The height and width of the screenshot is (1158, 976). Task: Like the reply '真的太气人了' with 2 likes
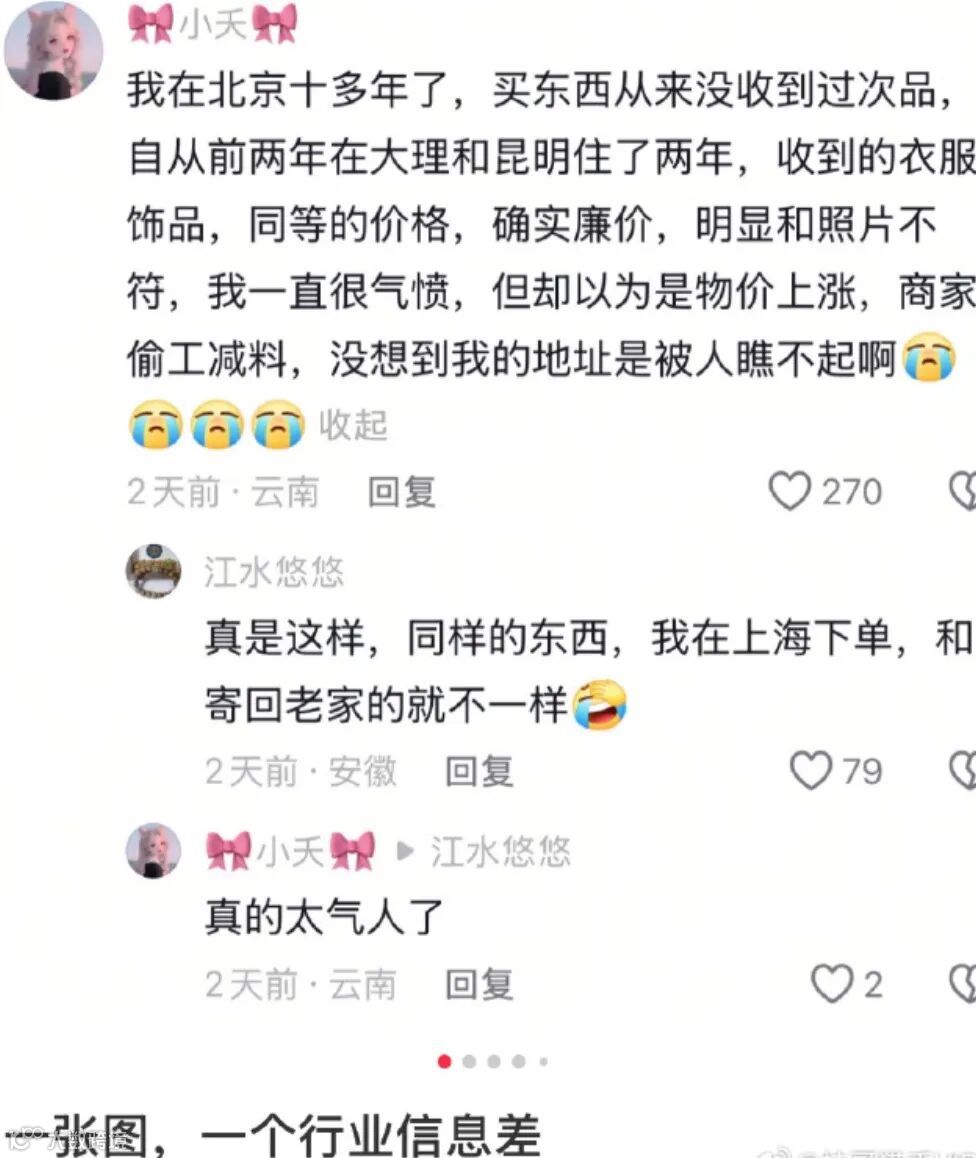click(832, 984)
